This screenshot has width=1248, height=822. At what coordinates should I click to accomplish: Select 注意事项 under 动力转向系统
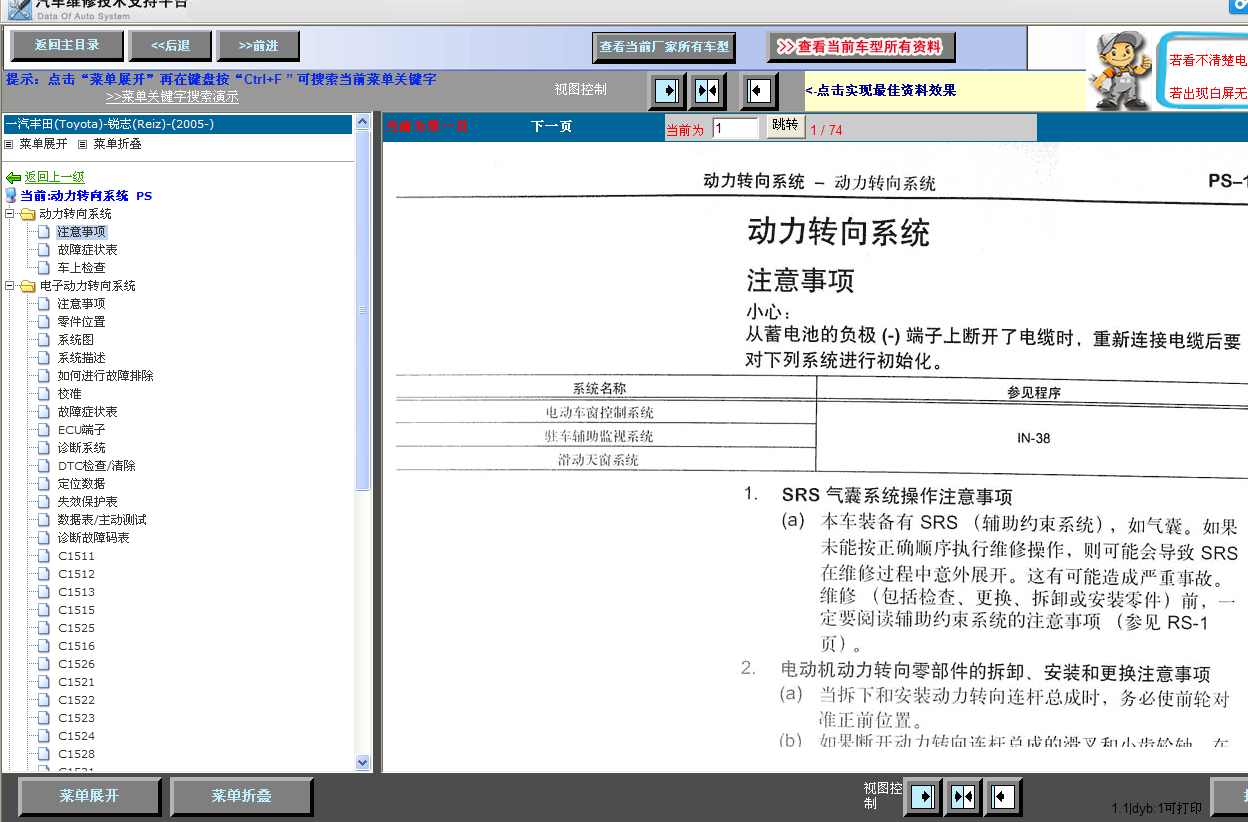click(x=81, y=232)
